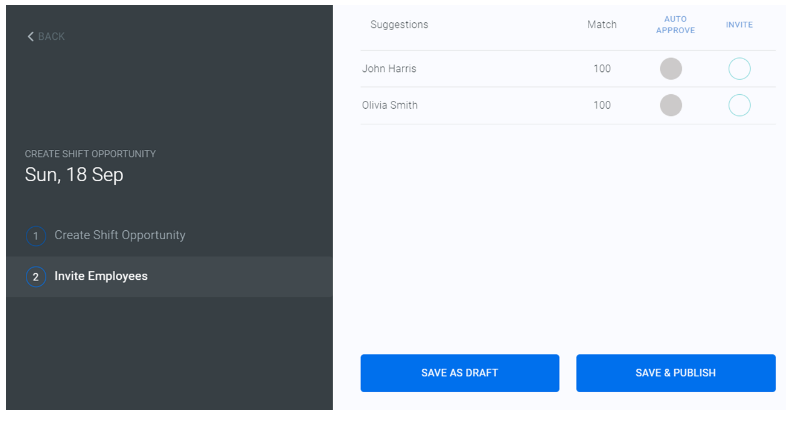Screen dimensions: 792x421
Task: Toggle auto approve for John Harris
Action: (x=671, y=69)
